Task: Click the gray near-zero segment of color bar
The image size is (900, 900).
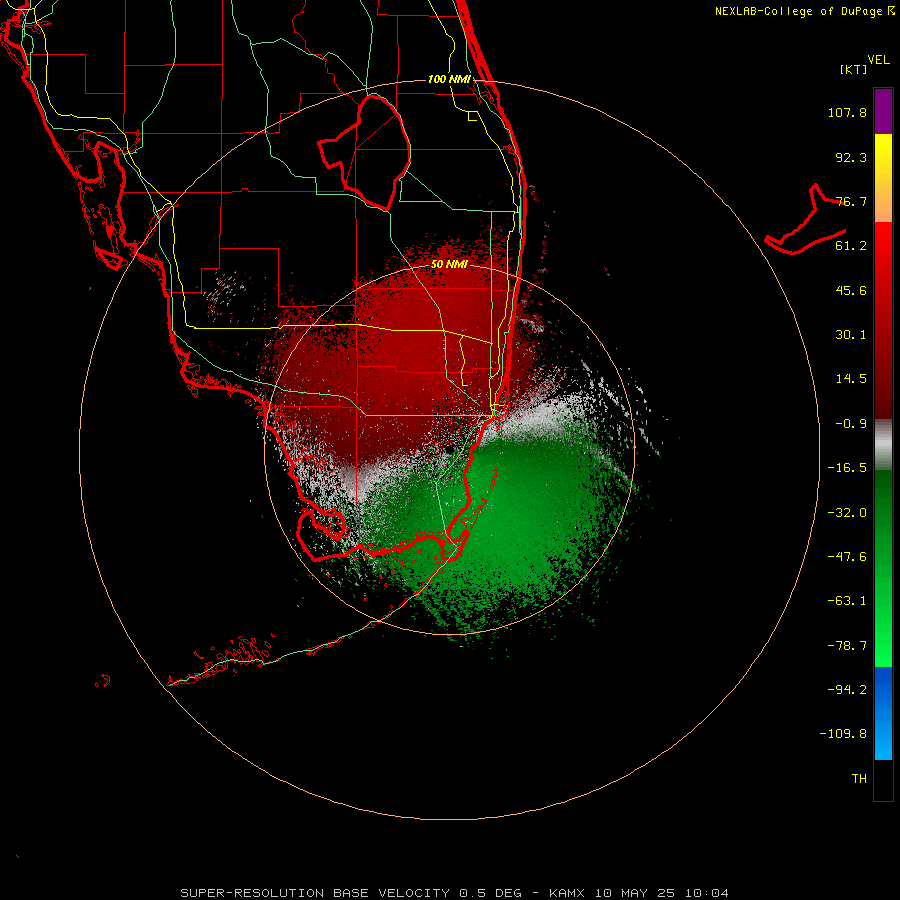Action: pos(883,445)
